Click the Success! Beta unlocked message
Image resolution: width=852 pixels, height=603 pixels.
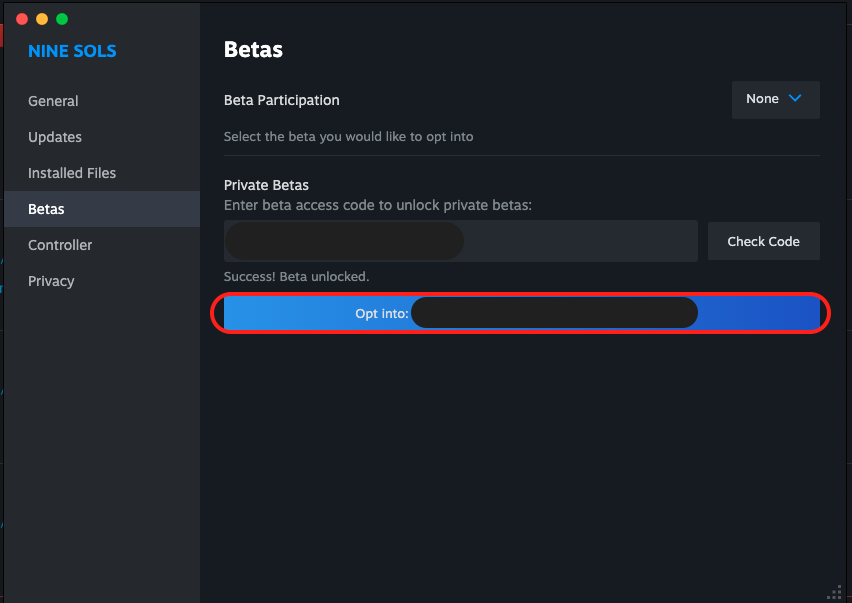(x=296, y=276)
